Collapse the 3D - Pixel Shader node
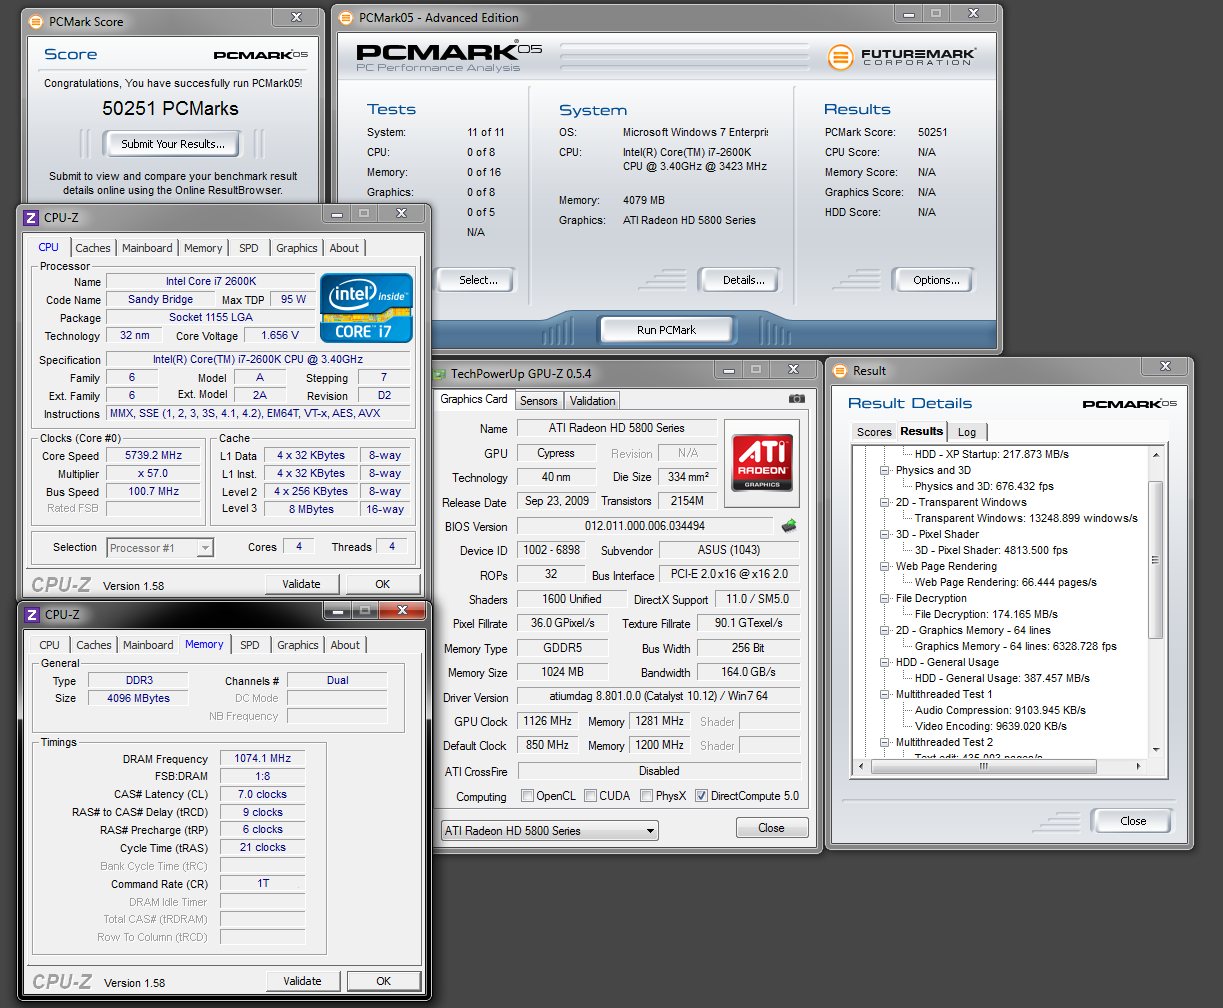Image resolution: width=1223 pixels, height=1008 pixels. click(x=885, y=534)
